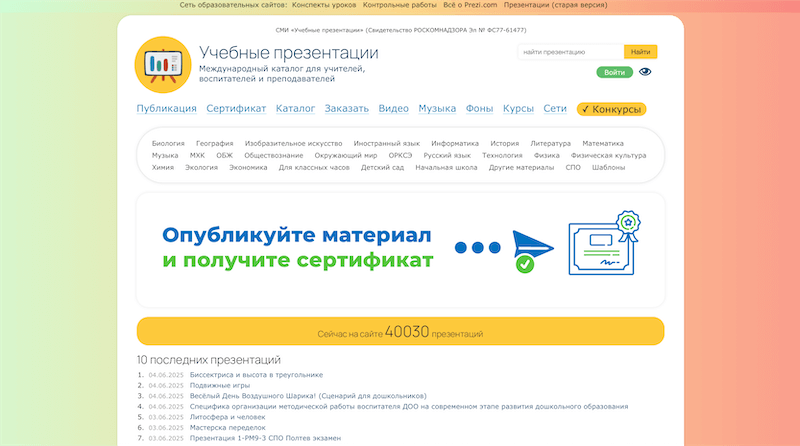The image size is (800, 446).
Task: Select the Экология category
Action: coord(201,167)
